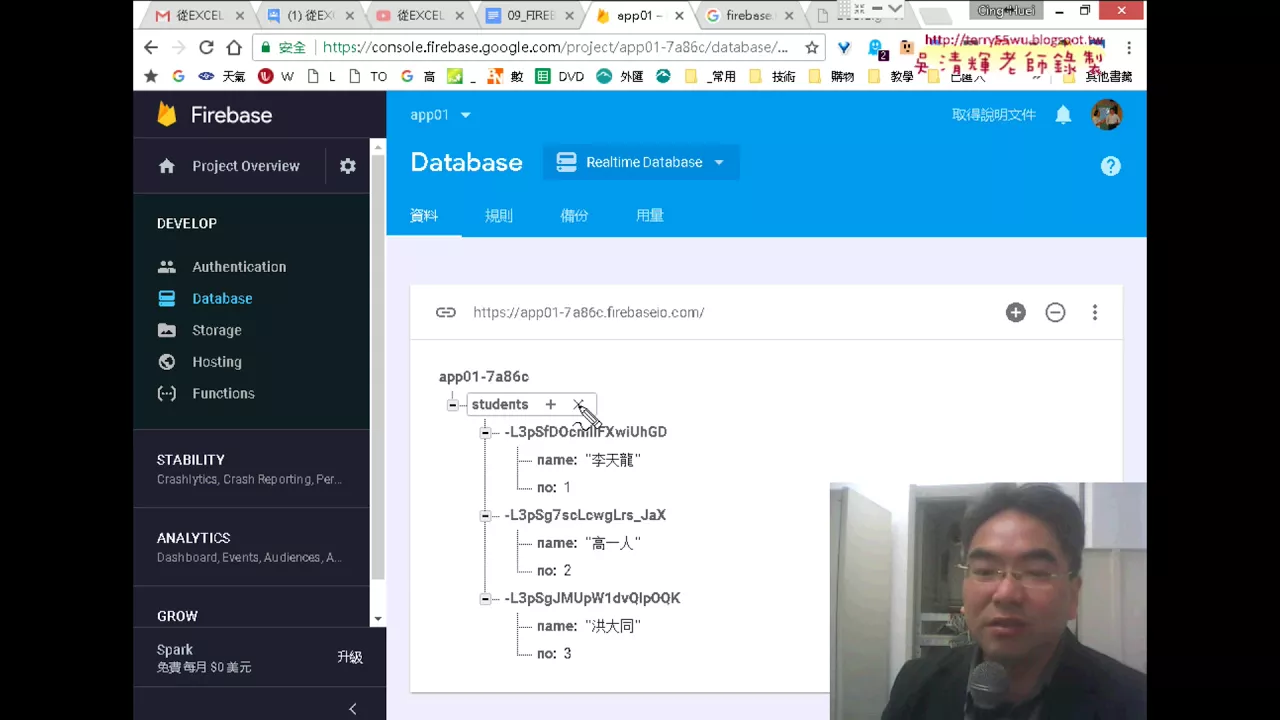The width and height of the screenshot is (1280, 720).
Task: Switch to firebase Google search tab
Action: point(749,15)
